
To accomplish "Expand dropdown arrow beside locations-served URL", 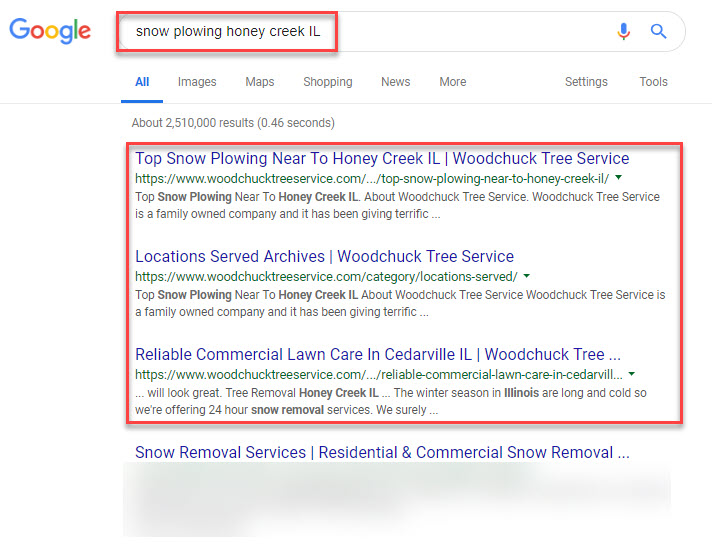I will 527,276.
